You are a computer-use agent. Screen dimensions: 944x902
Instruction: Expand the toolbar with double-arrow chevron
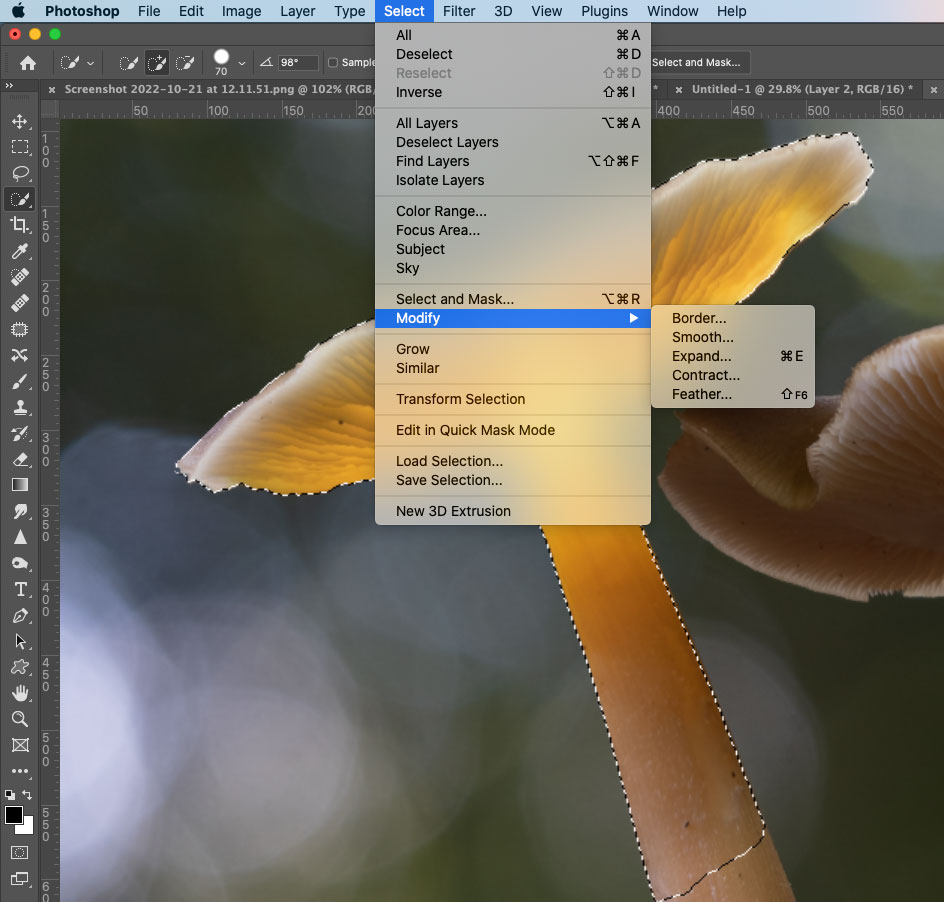9,87
